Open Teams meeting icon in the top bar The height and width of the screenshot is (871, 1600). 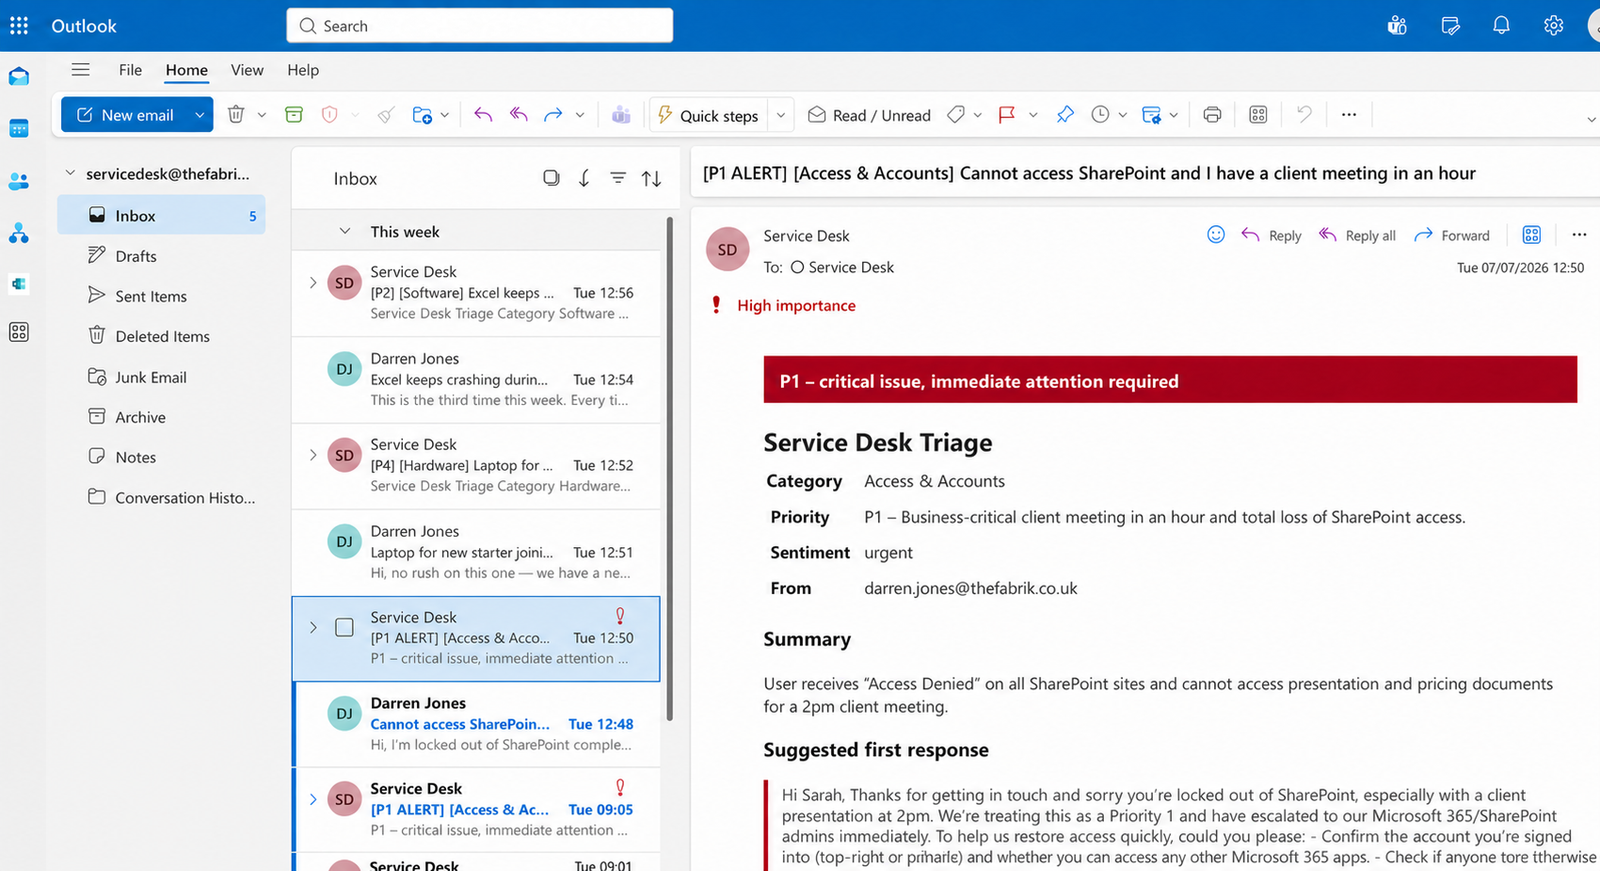click(1397, 26)
